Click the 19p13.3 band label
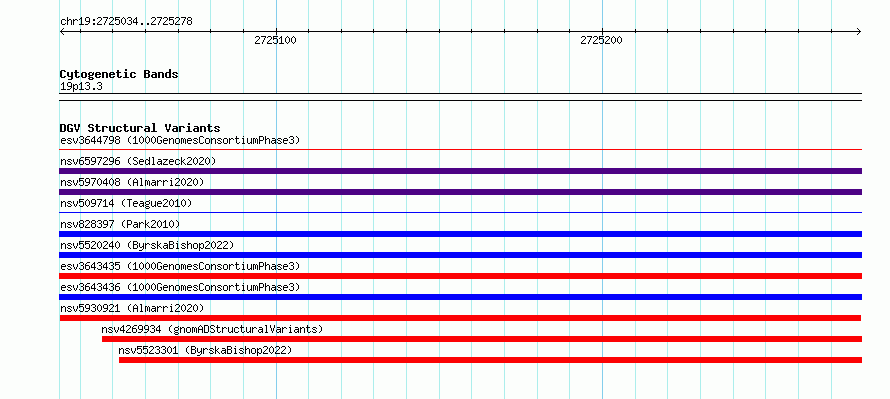 coord(81,87)
